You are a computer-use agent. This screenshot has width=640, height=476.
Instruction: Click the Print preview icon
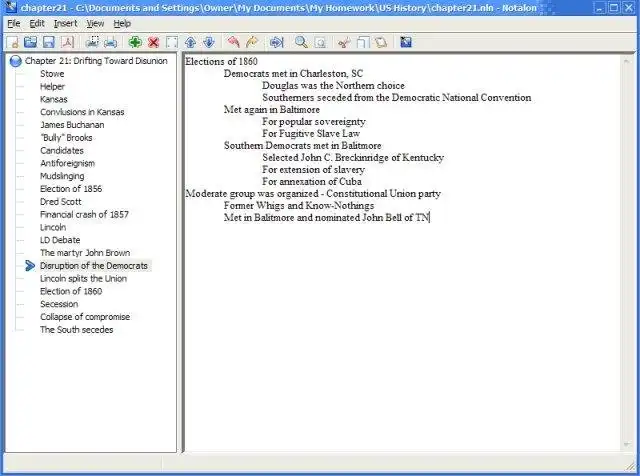(93, 42)
